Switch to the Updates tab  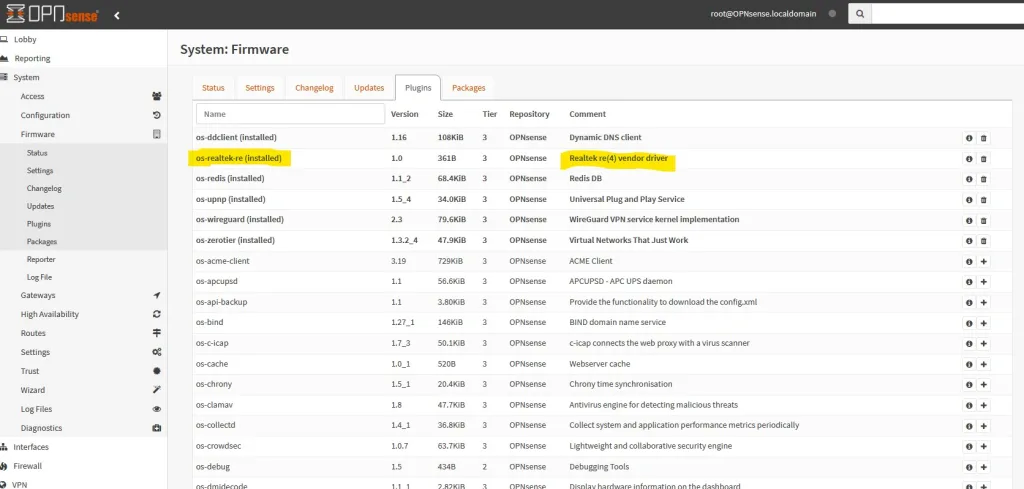pyautogui.click(x=368, y=88)
